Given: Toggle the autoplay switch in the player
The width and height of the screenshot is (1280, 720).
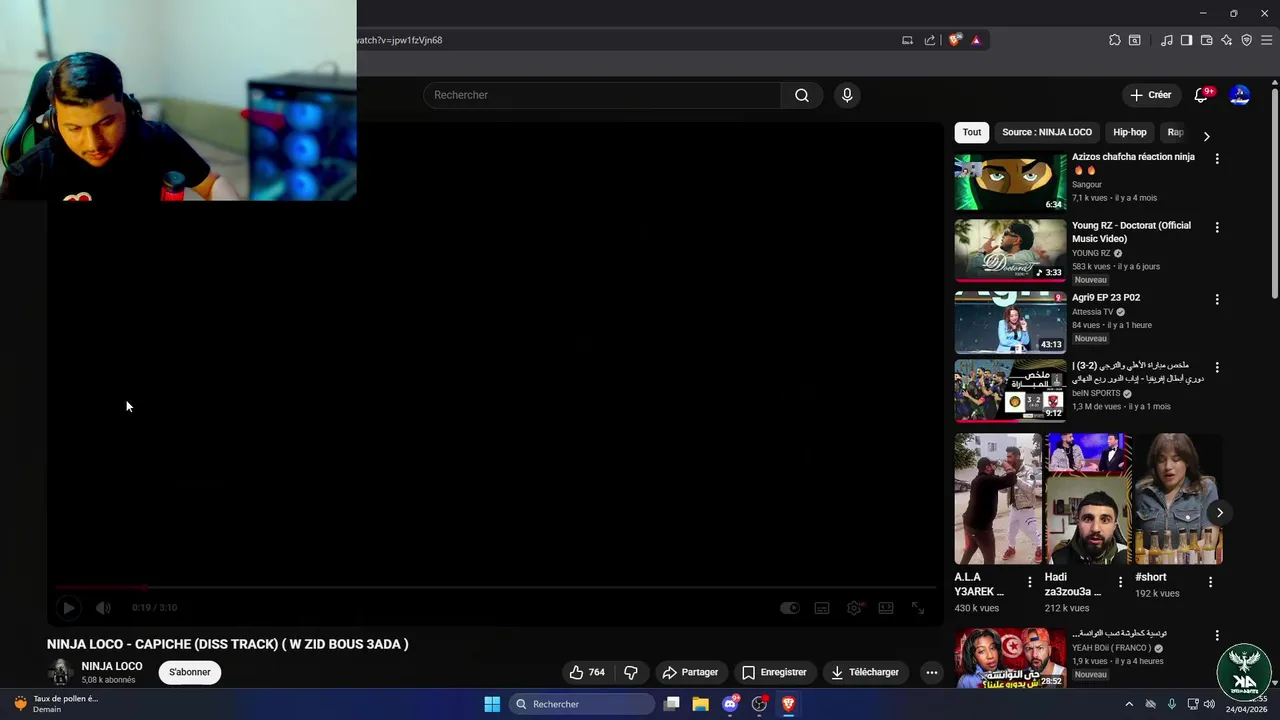Looking at the screenshot, I should pos(789,607).
